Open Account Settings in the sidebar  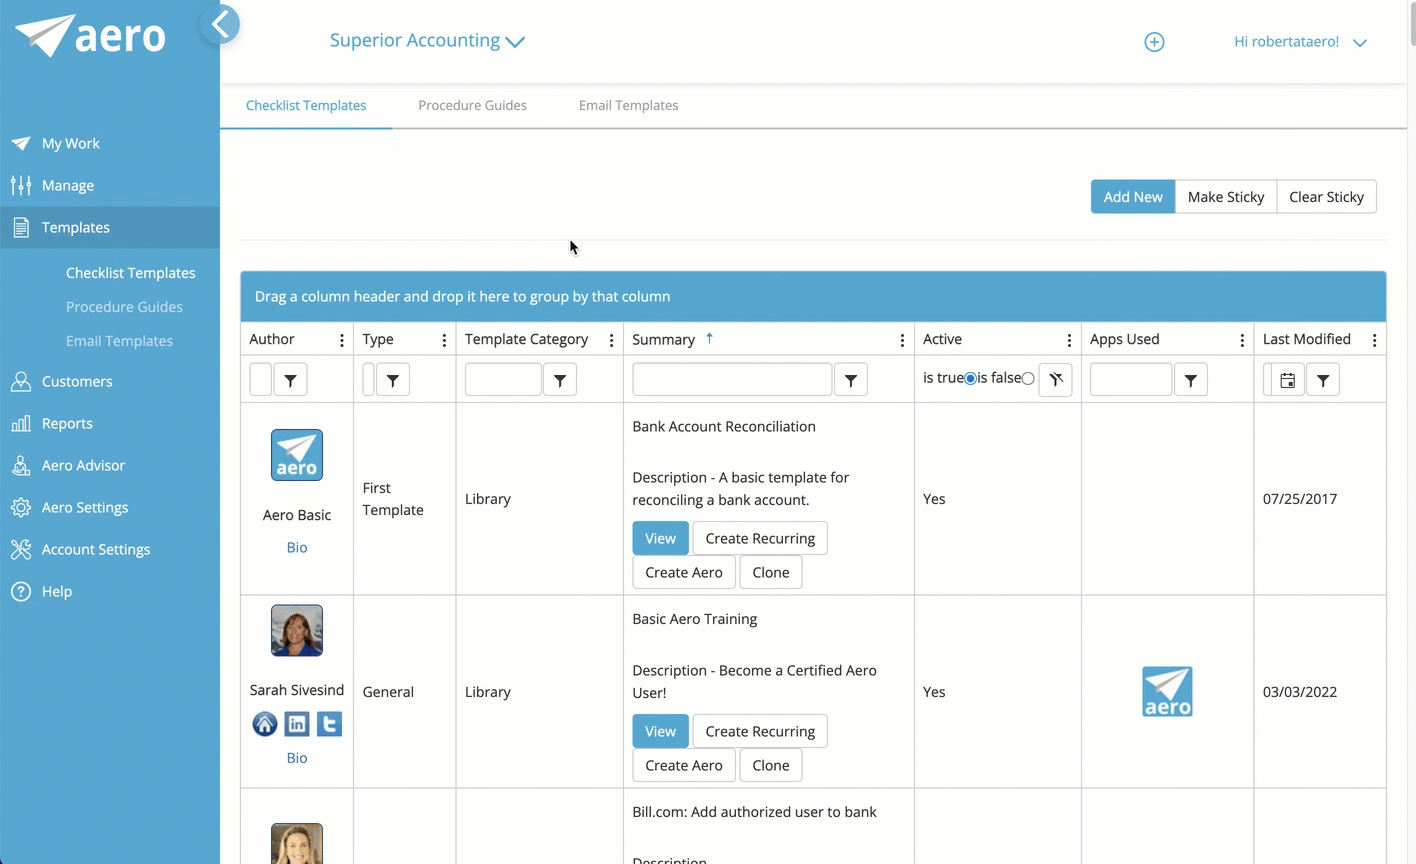tap(110, 549)
